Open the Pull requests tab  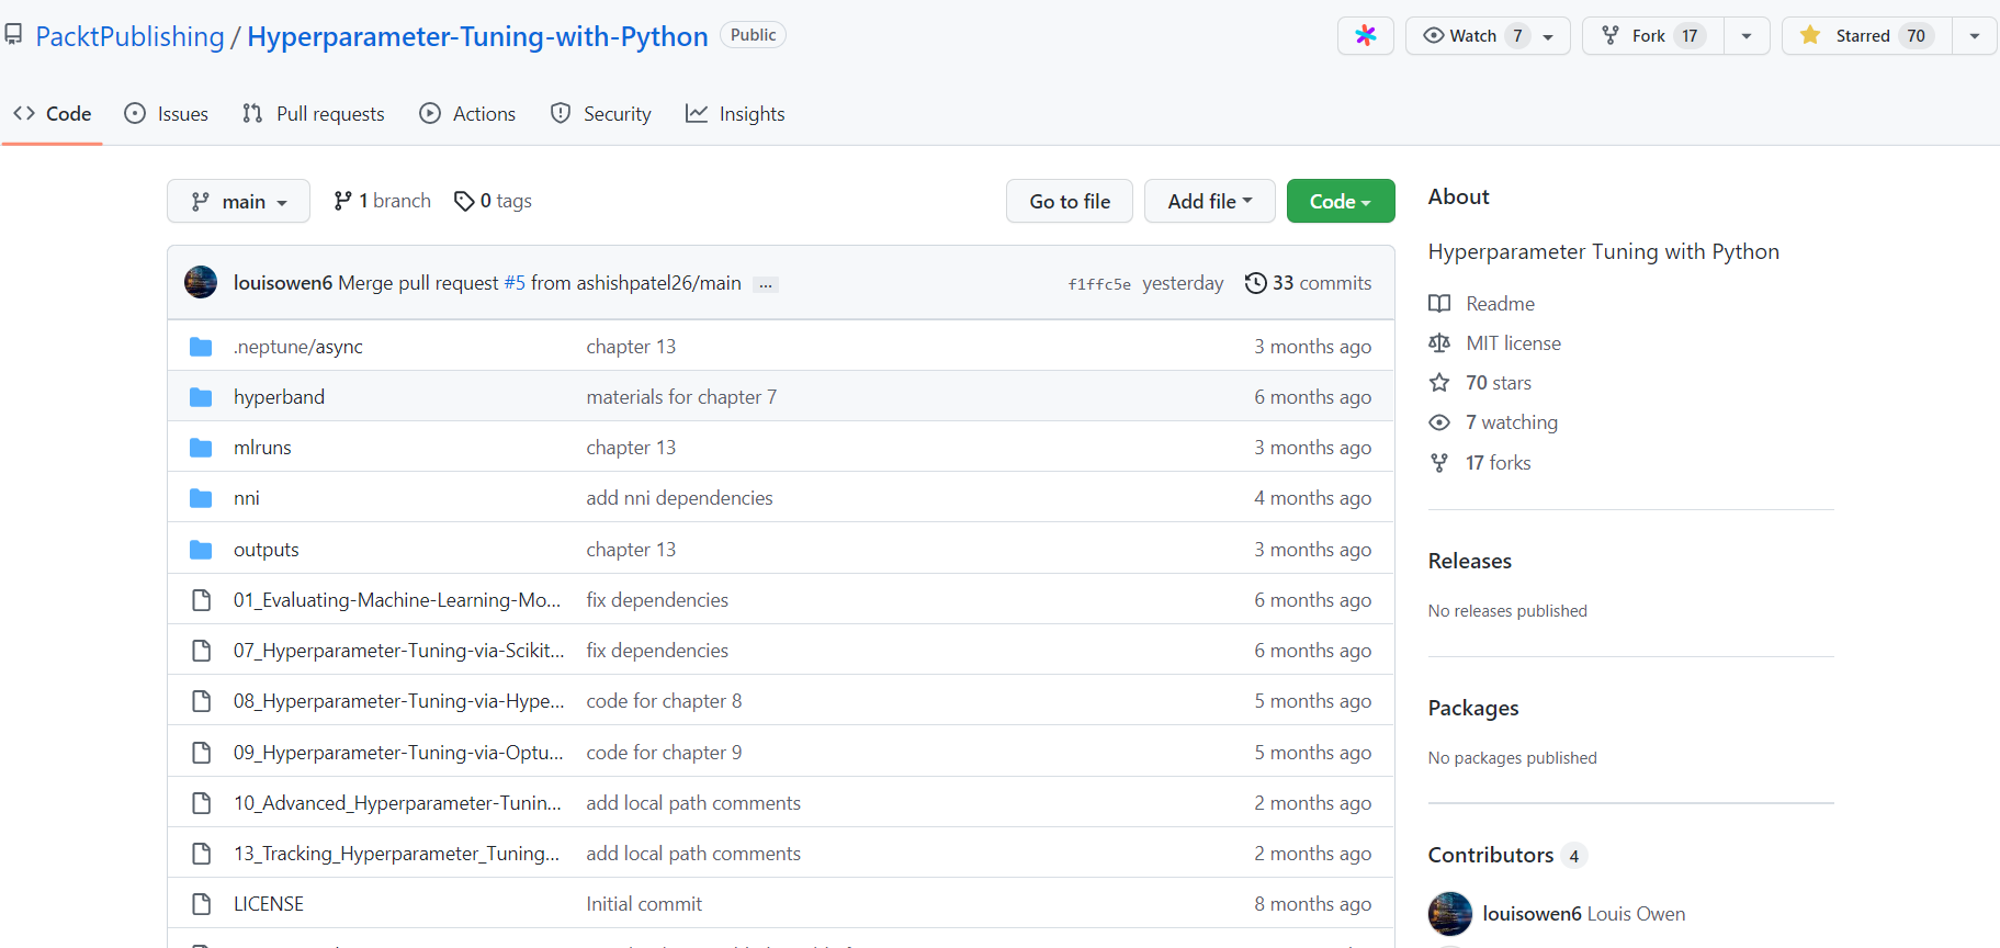tap(313, 114)
